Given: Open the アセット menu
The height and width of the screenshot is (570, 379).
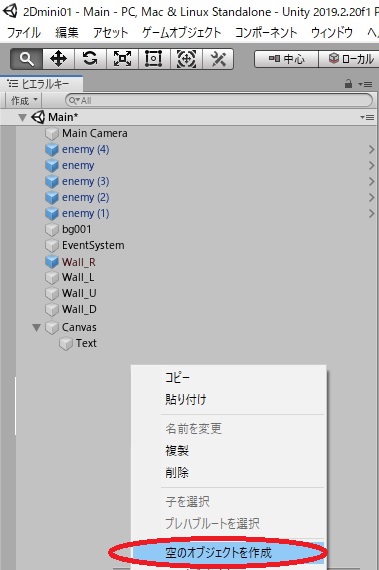Looking at the screenshot, I should pos(110,33).
